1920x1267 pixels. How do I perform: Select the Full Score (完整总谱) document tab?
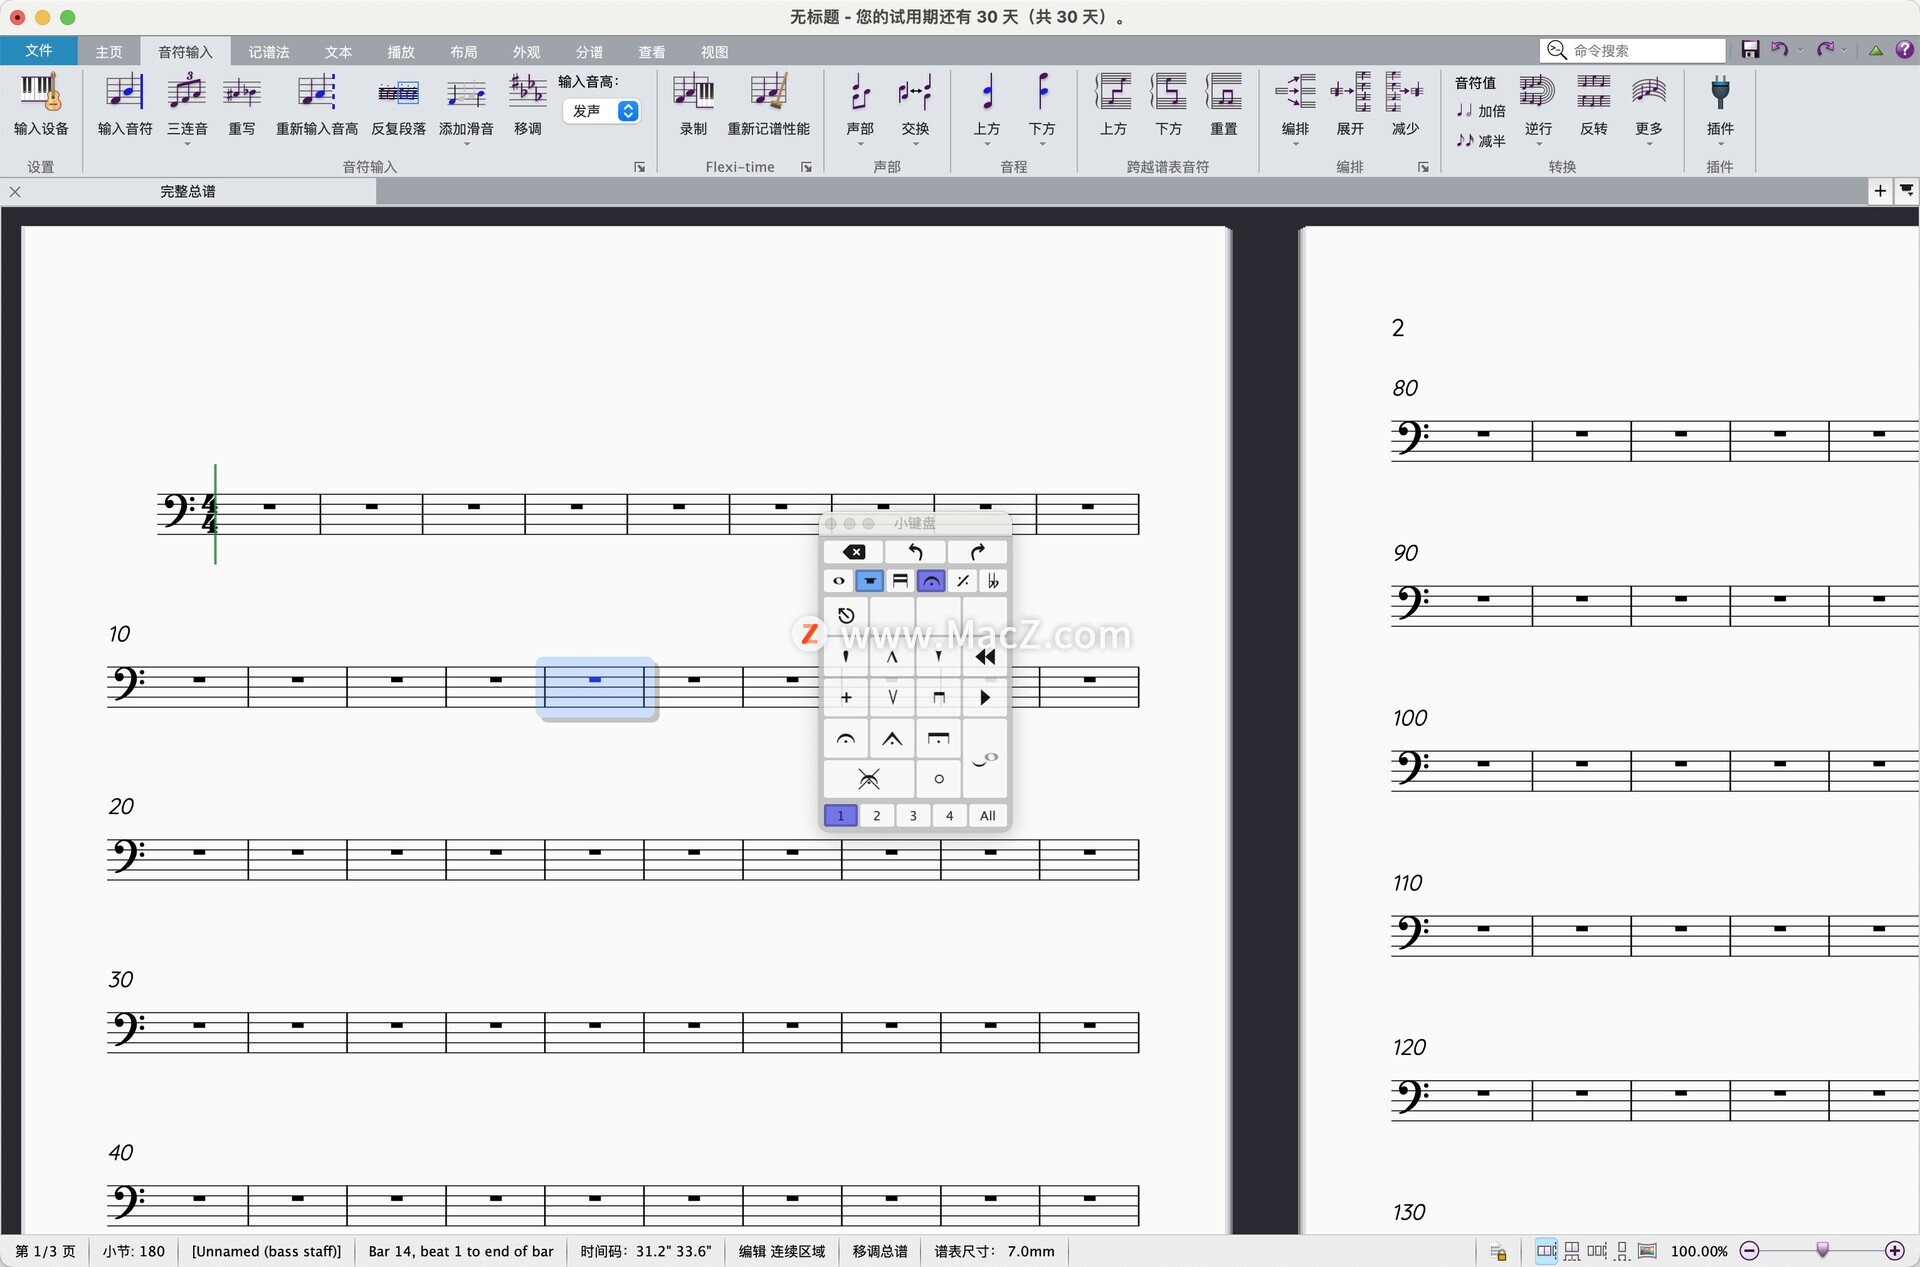click(188, 191)
